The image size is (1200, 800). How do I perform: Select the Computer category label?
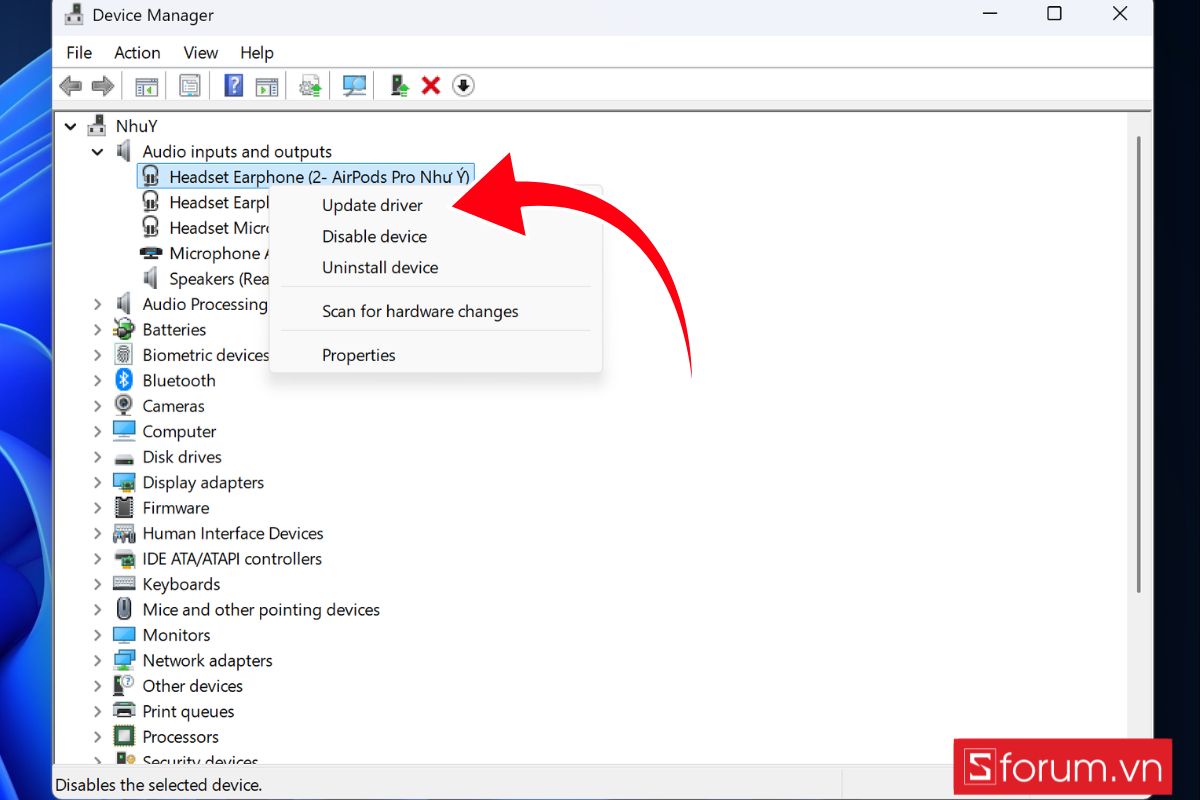pyautogui.click(x=179, y=432)
